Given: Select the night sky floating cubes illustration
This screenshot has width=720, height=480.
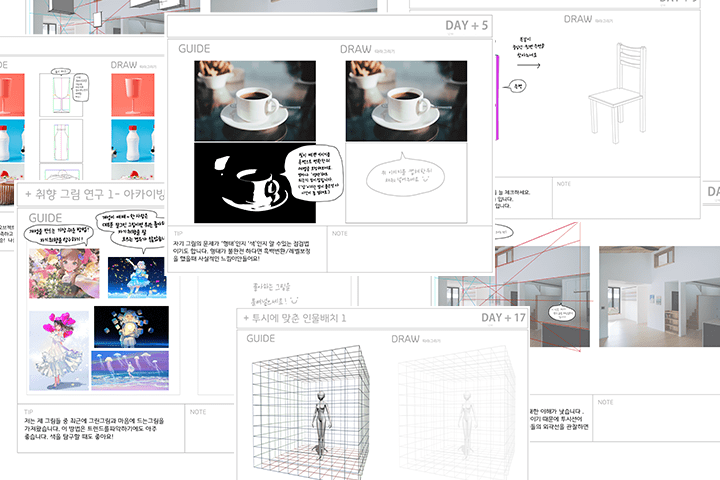Looking at the screenshot, I should pos(130,328).
